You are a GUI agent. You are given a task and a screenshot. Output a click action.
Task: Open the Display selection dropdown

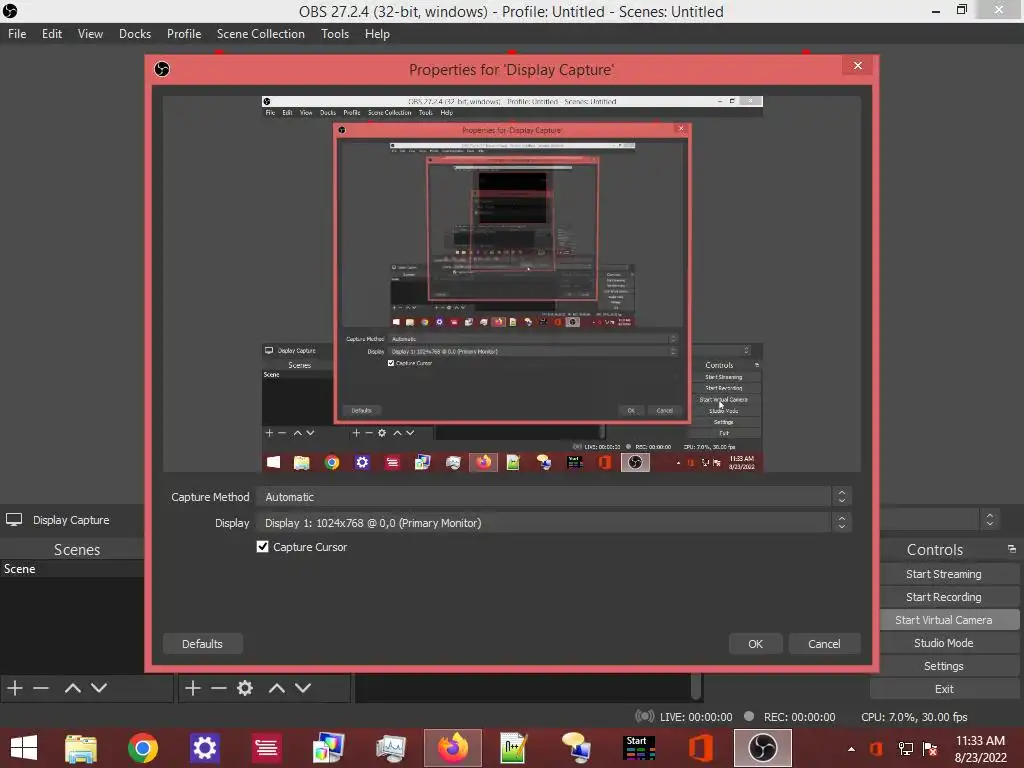pos(554,523)
